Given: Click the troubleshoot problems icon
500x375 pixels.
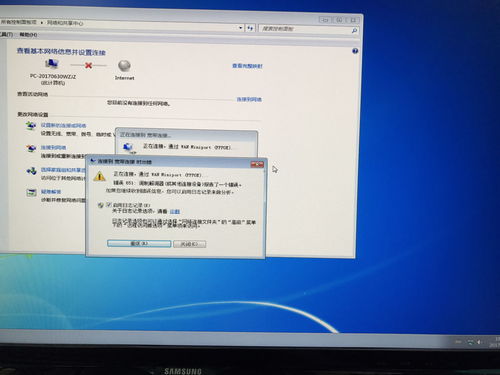Looking at the screenshot, I should click(x=31, y=192).
